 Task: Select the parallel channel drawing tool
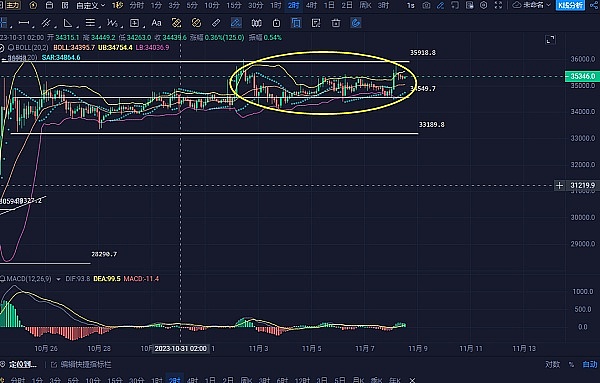46,23
